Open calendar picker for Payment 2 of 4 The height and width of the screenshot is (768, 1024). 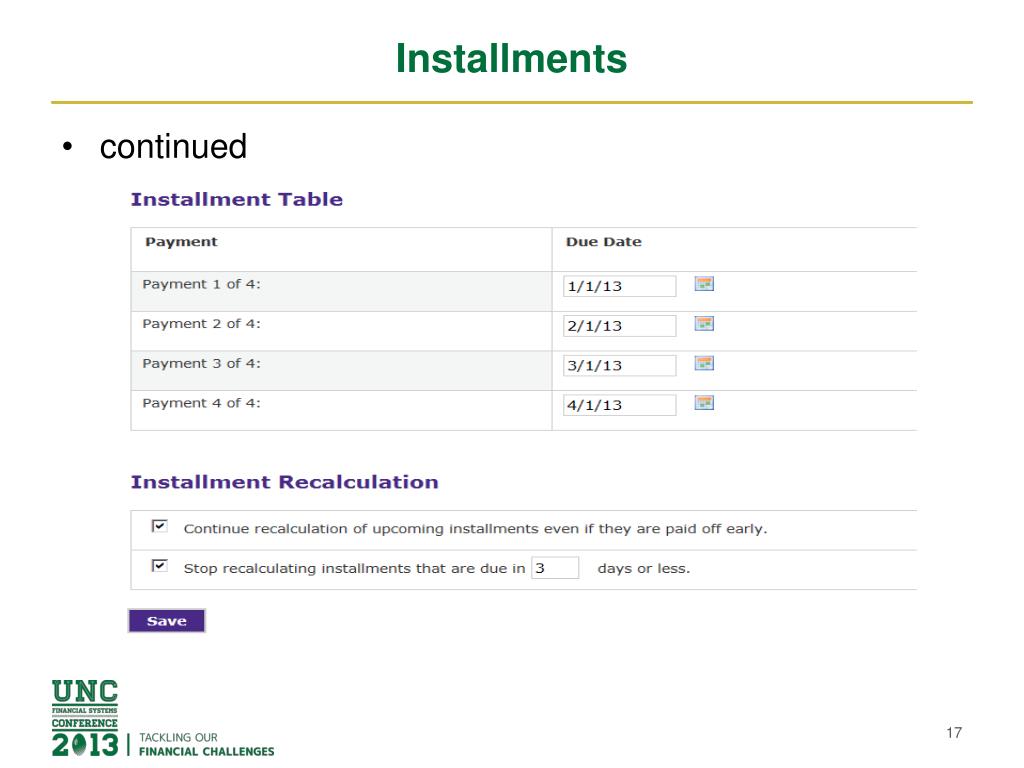coord(704,324)
